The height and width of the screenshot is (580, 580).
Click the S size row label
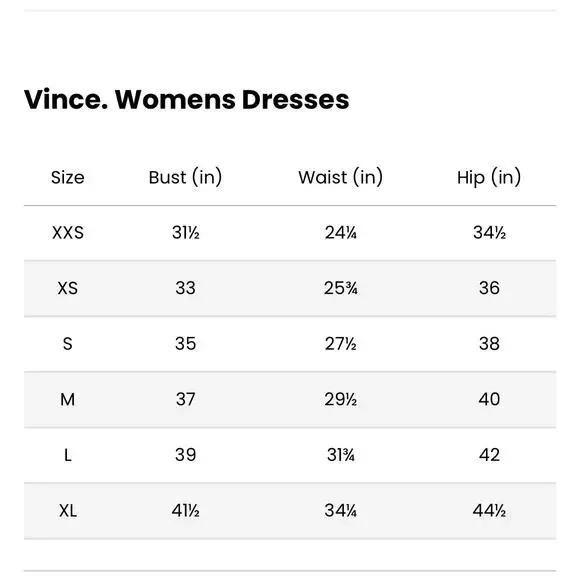coord(68,344)
